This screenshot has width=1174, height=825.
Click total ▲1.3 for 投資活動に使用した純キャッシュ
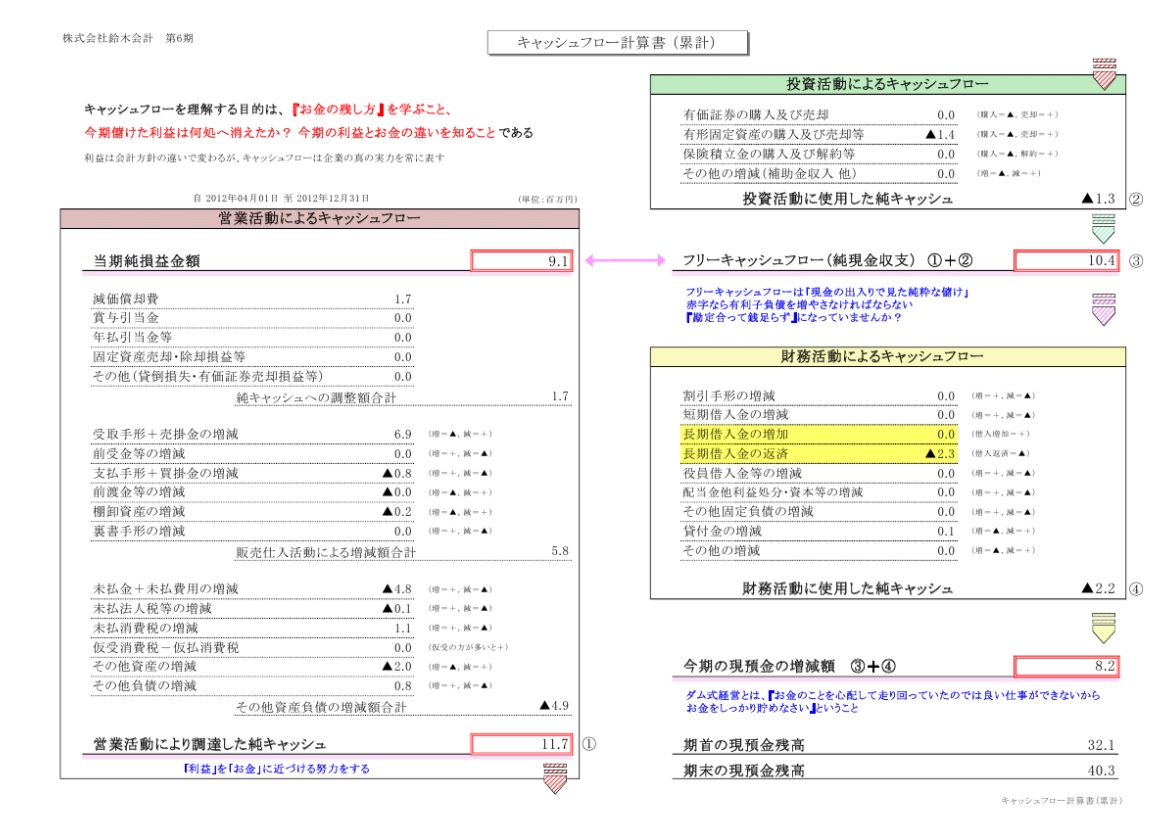click(1099, 198)
